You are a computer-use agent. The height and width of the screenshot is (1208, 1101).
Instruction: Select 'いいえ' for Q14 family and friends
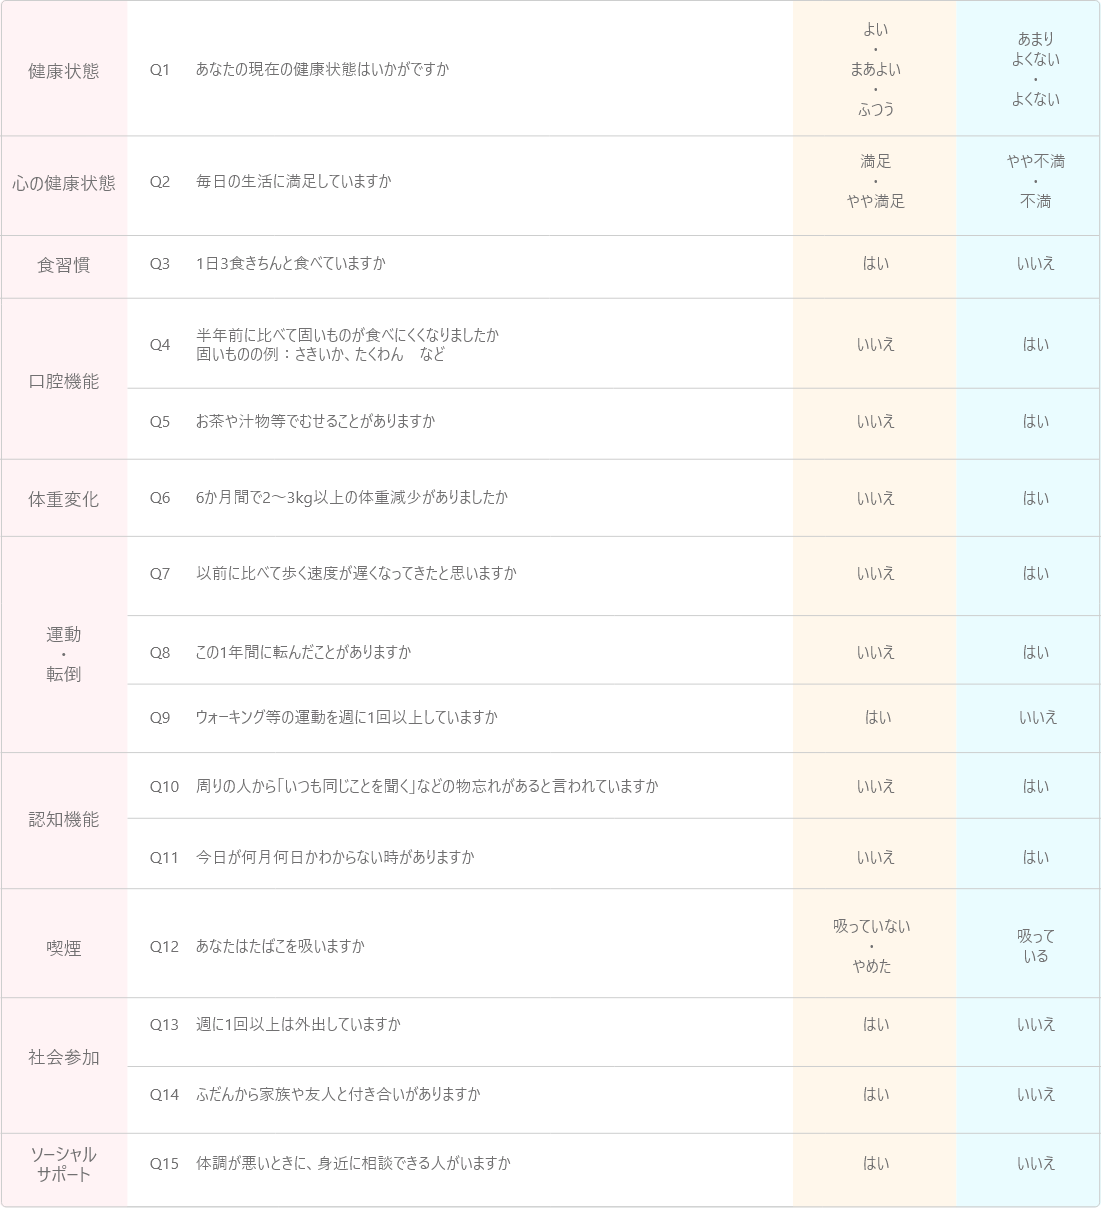pyautogui.click(x=1035, y=1094)
